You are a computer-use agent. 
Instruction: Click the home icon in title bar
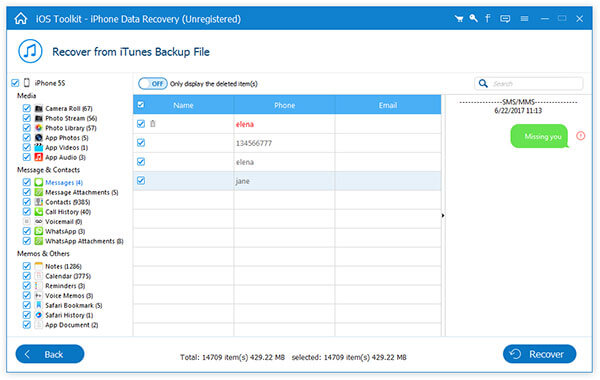21,18
